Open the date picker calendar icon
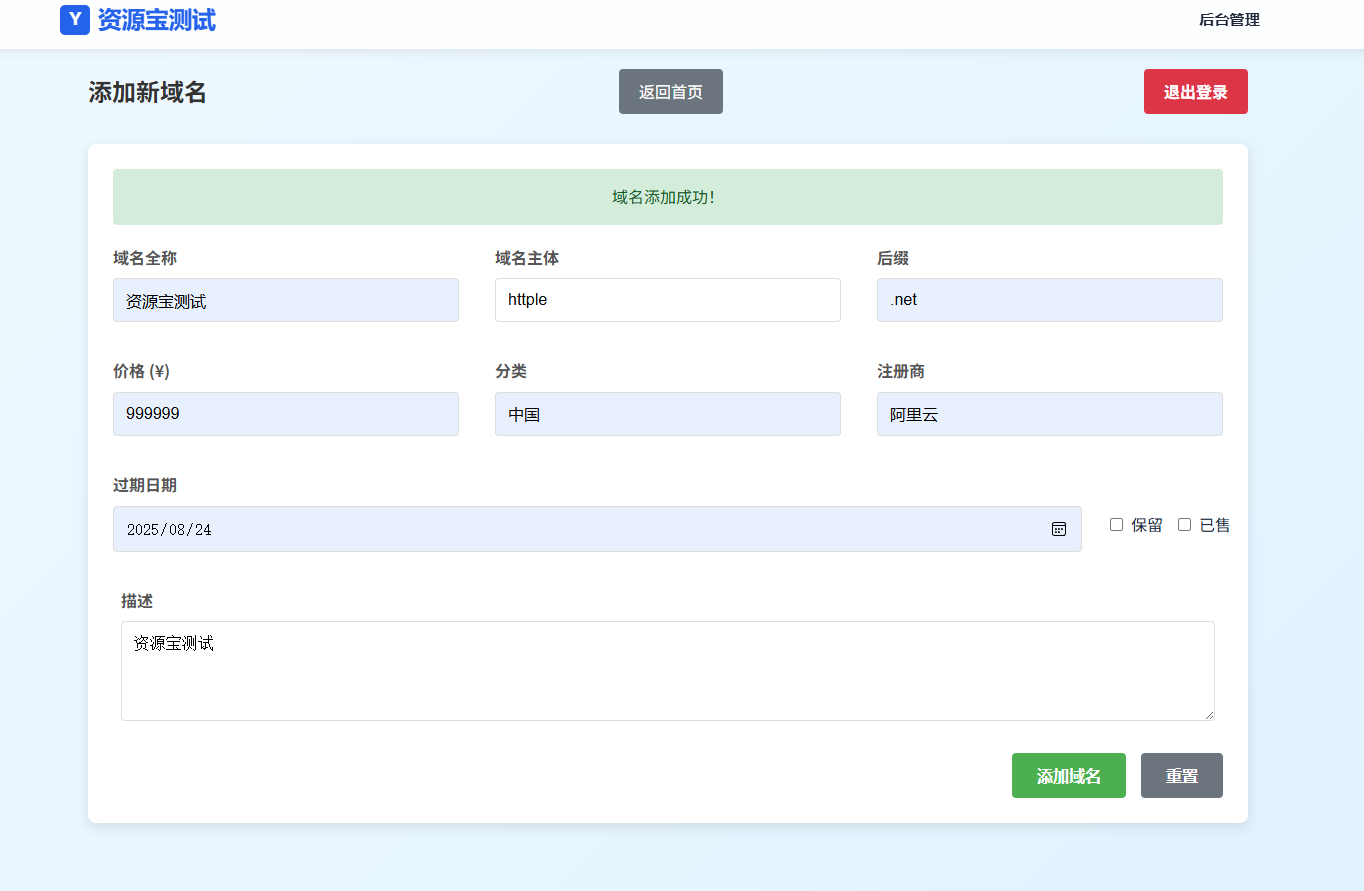The height and width of the screenshot is (891, 1364). click(x=1059, y=529)
